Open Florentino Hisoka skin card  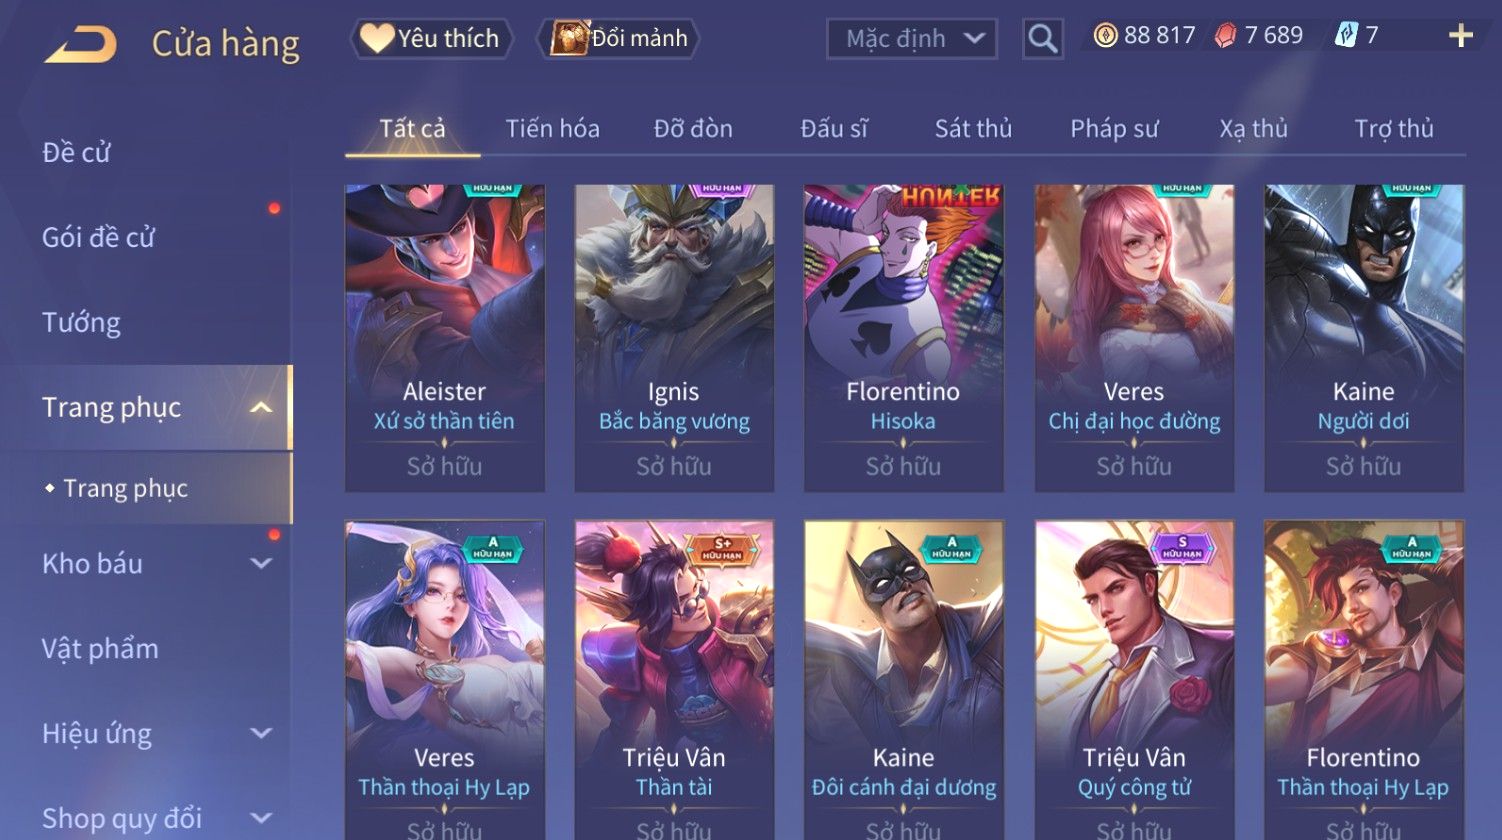click(903, 338)
